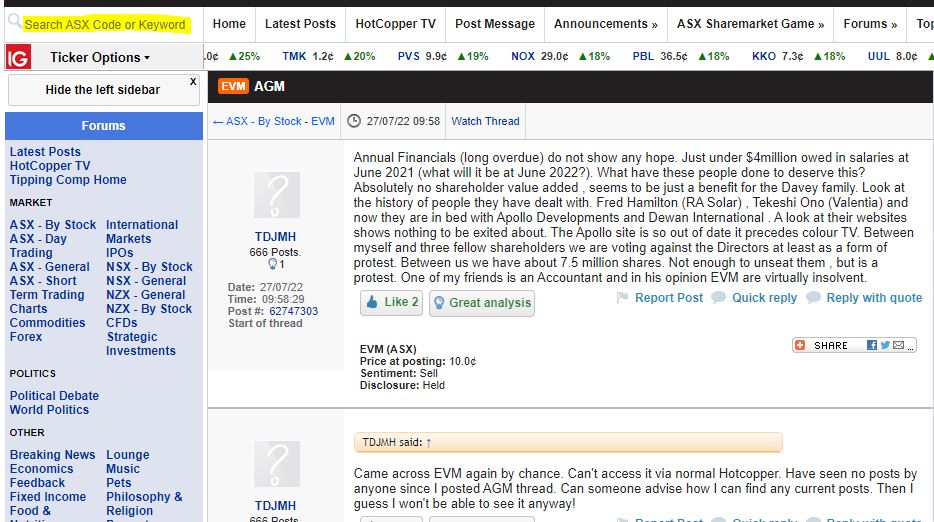This screenshot has width=934, height=522.
Task: Click TMK ticker in scrolling bar
Action: (294, 57)
